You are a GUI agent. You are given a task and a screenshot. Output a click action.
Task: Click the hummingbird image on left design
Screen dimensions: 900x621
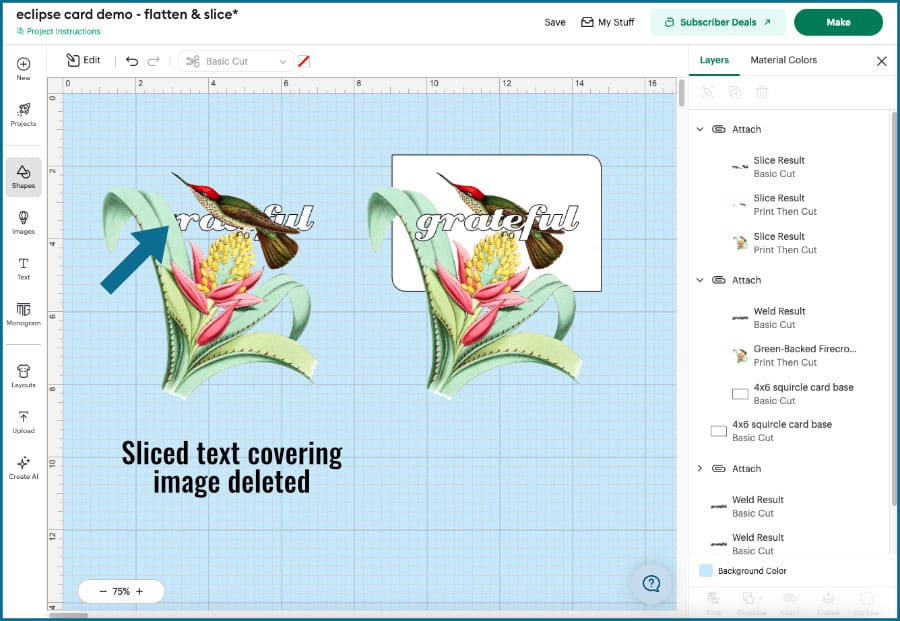[238, 221]
